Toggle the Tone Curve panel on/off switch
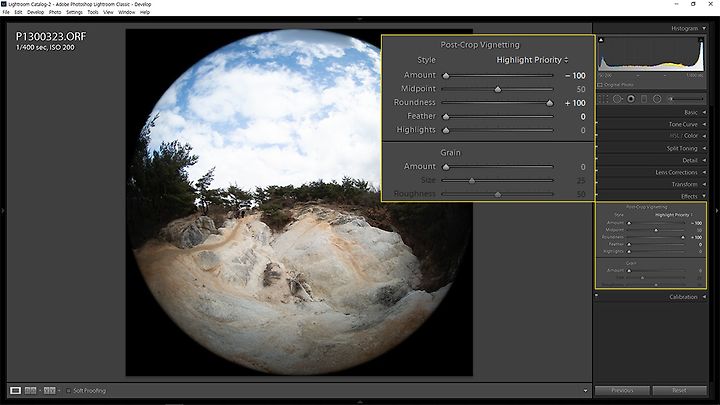 click(x=596, y=123)
